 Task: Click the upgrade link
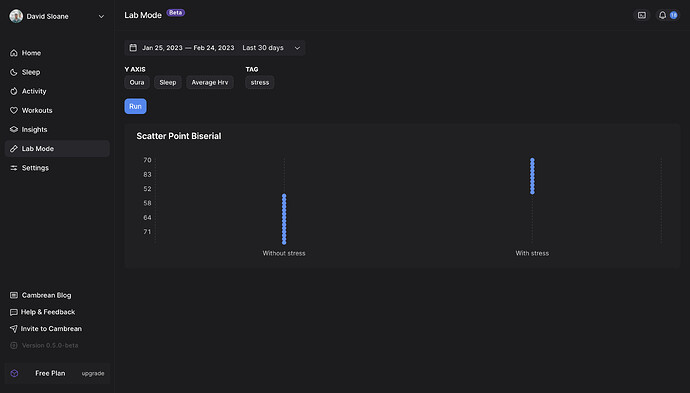pos(93,373)
